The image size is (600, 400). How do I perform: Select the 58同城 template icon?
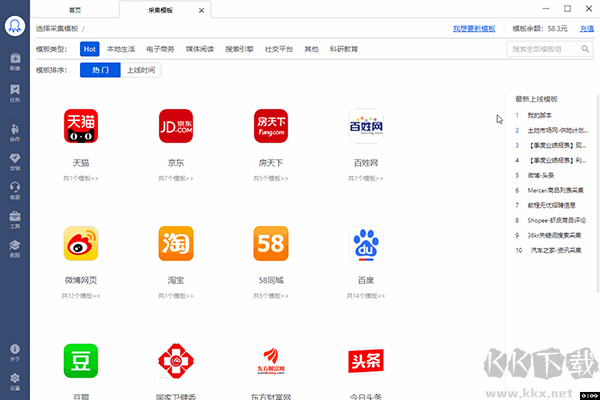[271, 243]
